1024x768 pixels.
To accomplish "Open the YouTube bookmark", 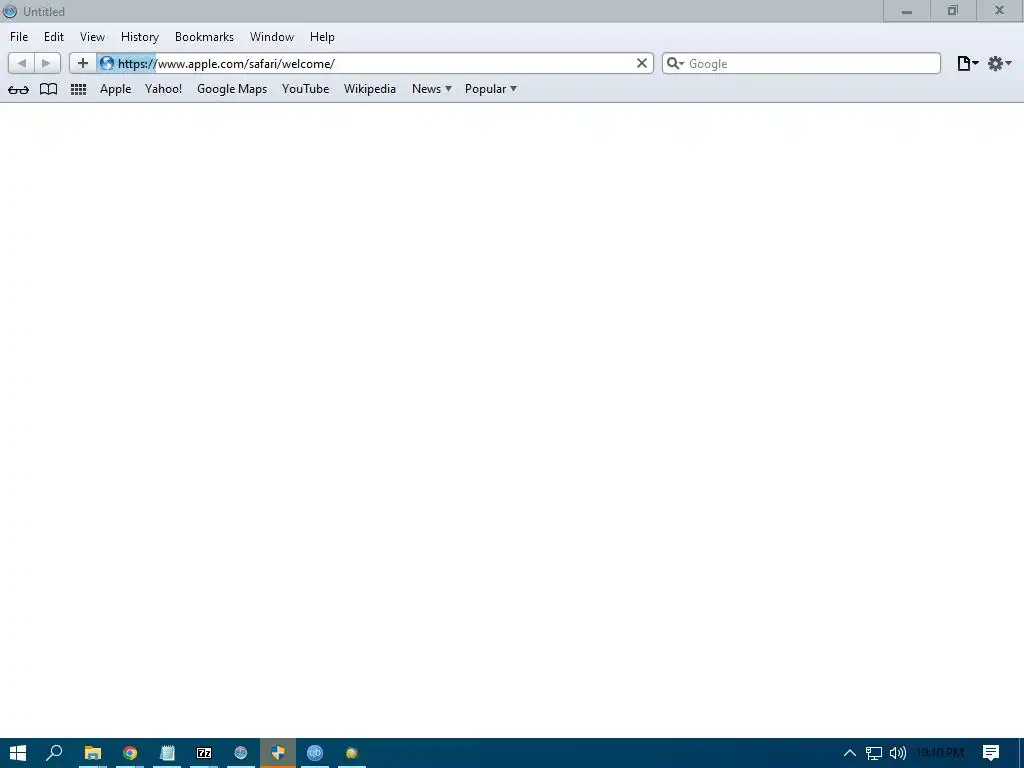I will coord(306,89).
